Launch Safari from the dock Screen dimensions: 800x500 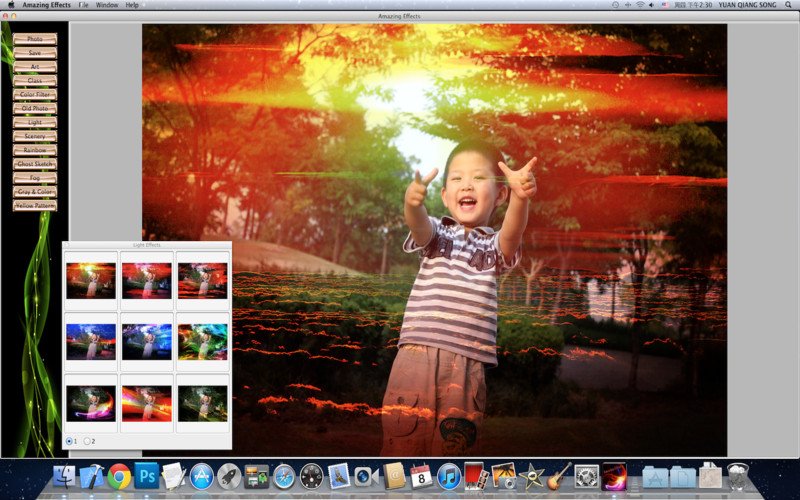284,477
